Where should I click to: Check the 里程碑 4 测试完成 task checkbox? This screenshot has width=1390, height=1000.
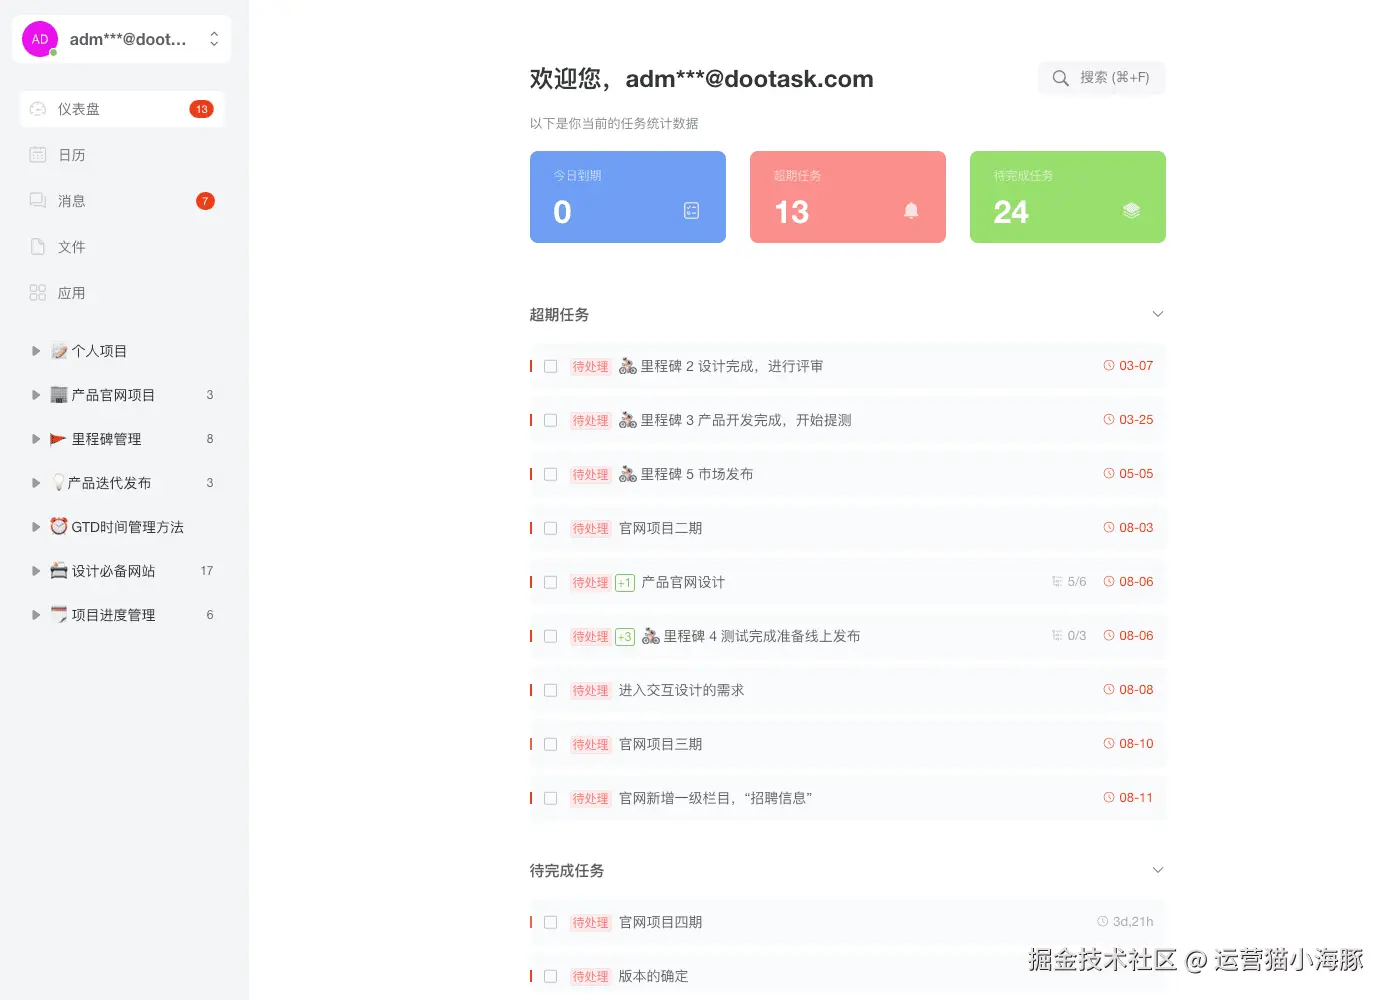(x=550, y=636)
